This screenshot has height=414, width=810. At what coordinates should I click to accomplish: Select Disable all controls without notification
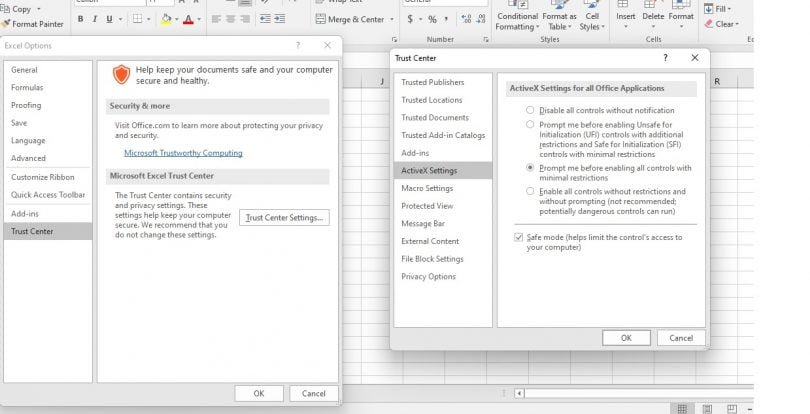click(530, 110)
